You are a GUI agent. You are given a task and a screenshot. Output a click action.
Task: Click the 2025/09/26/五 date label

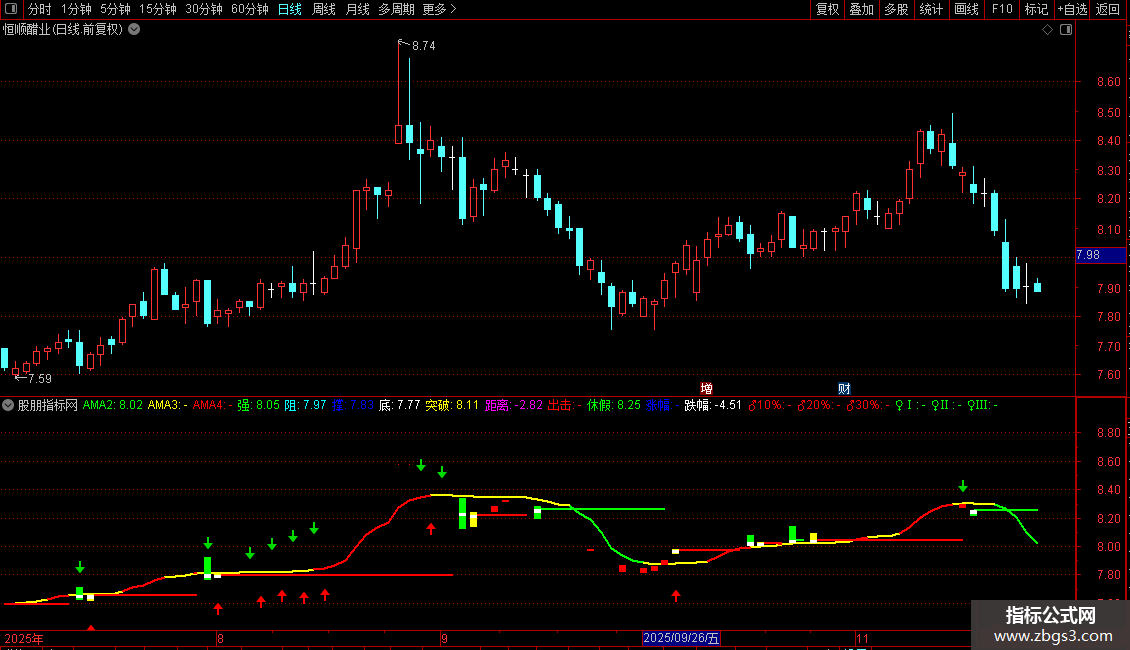click(681, 638)
